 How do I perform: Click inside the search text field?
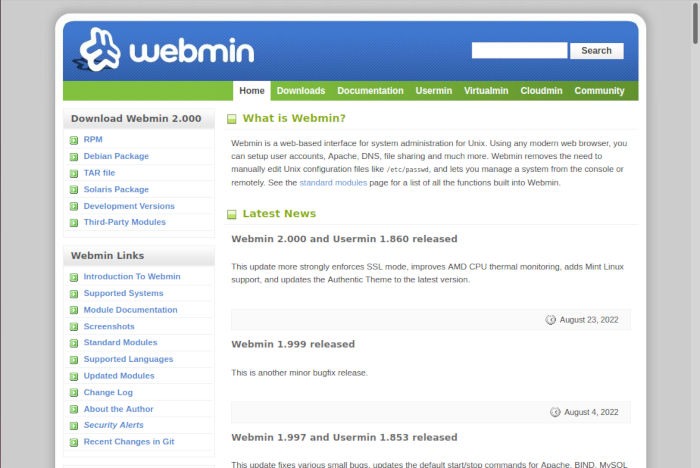(x=519, y=50)
